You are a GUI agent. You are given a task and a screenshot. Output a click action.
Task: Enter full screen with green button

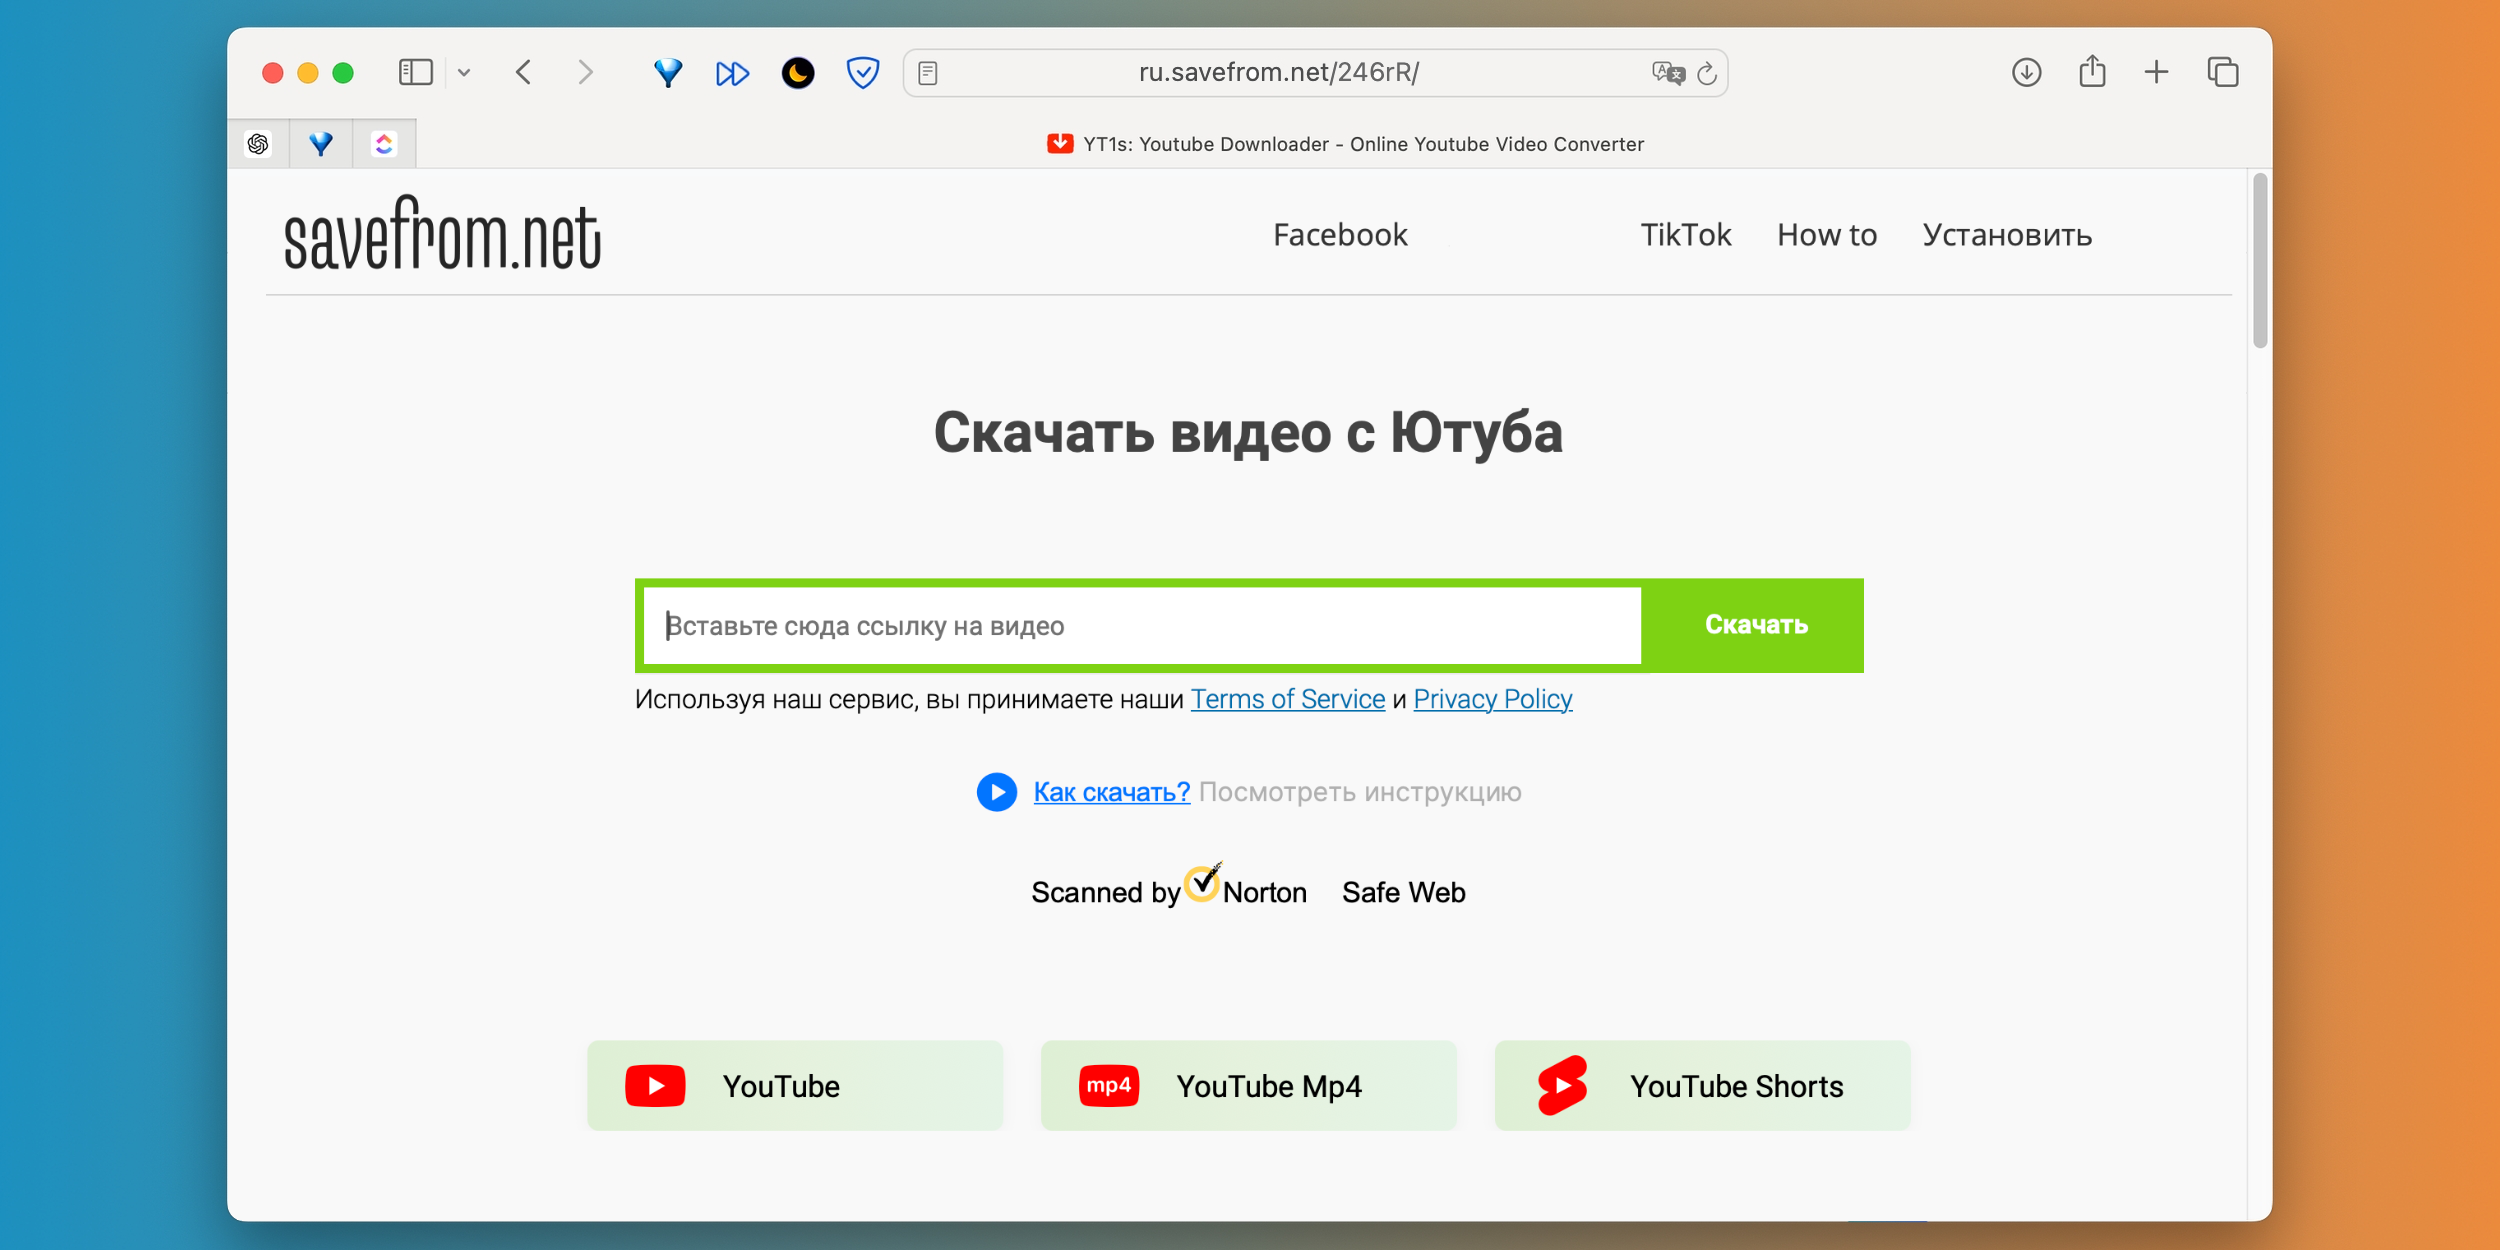point(343,73)
